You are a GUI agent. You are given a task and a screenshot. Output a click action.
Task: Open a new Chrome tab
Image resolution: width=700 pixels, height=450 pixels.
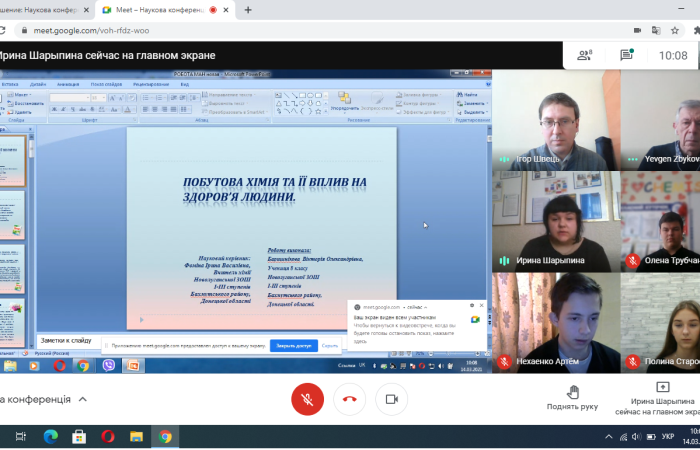pyautogui.click(x=247, y=10)
